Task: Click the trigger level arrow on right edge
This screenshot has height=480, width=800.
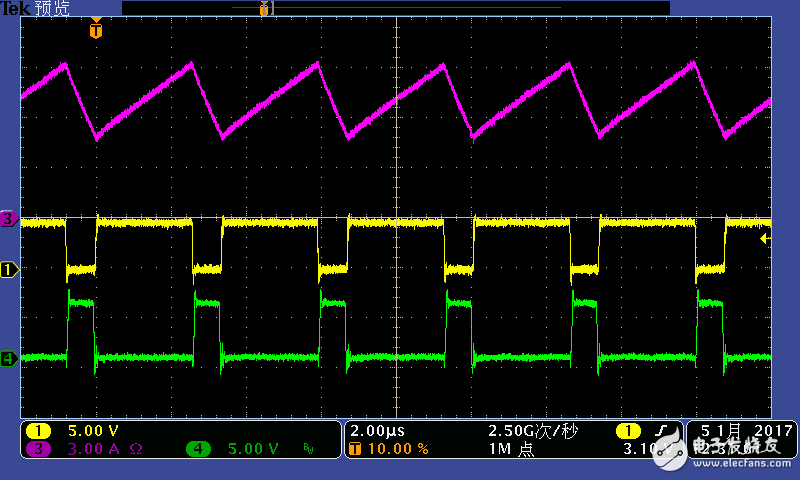Action: (x=765, y=238)
